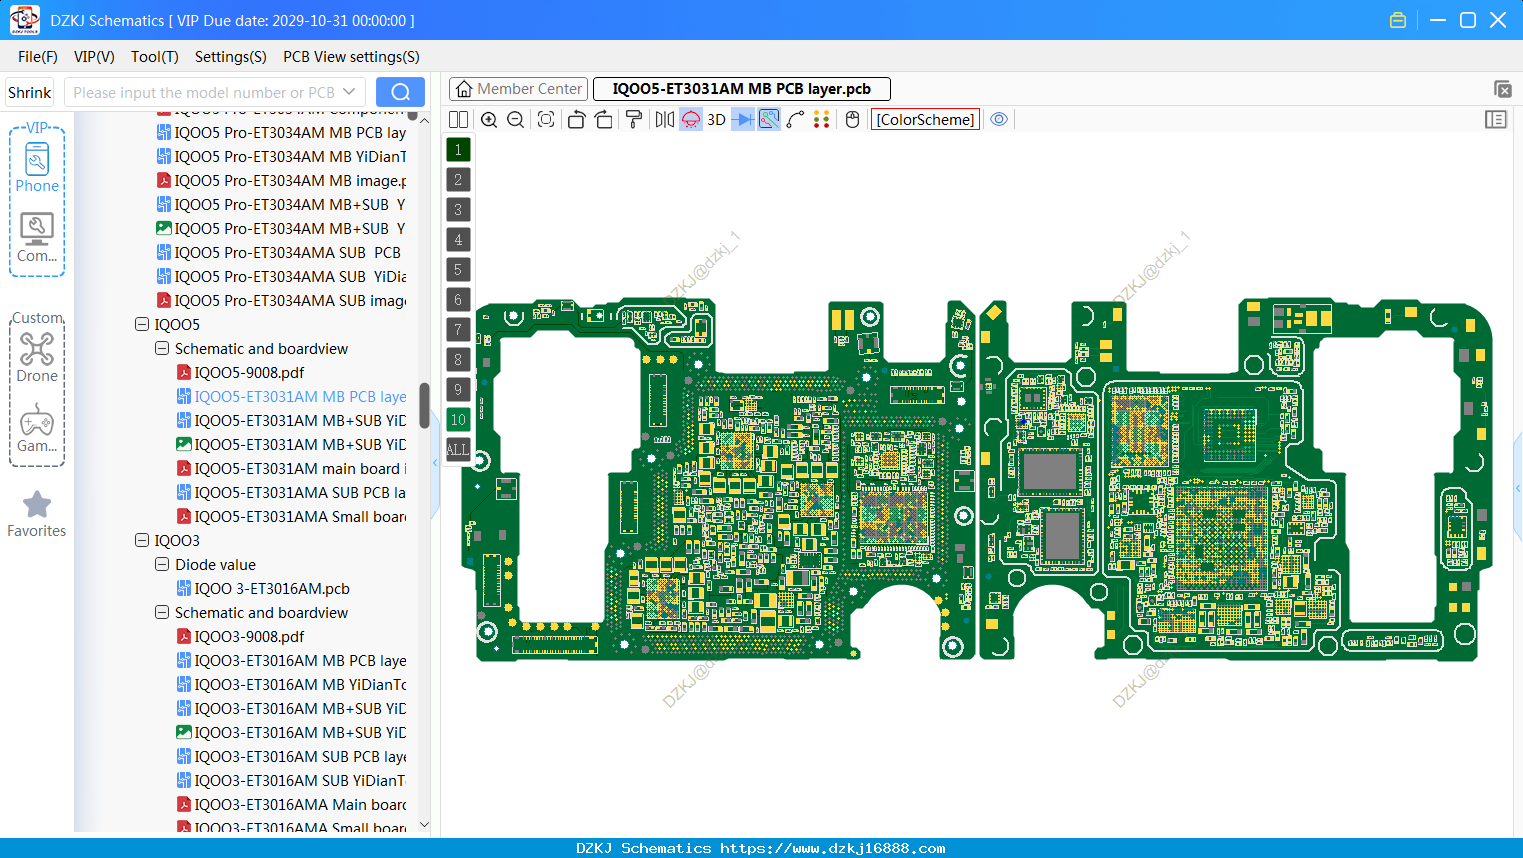Screen dimensions: 1523x858
Task: Collapse the left panel splitter arrow
Action: [435, 463]
